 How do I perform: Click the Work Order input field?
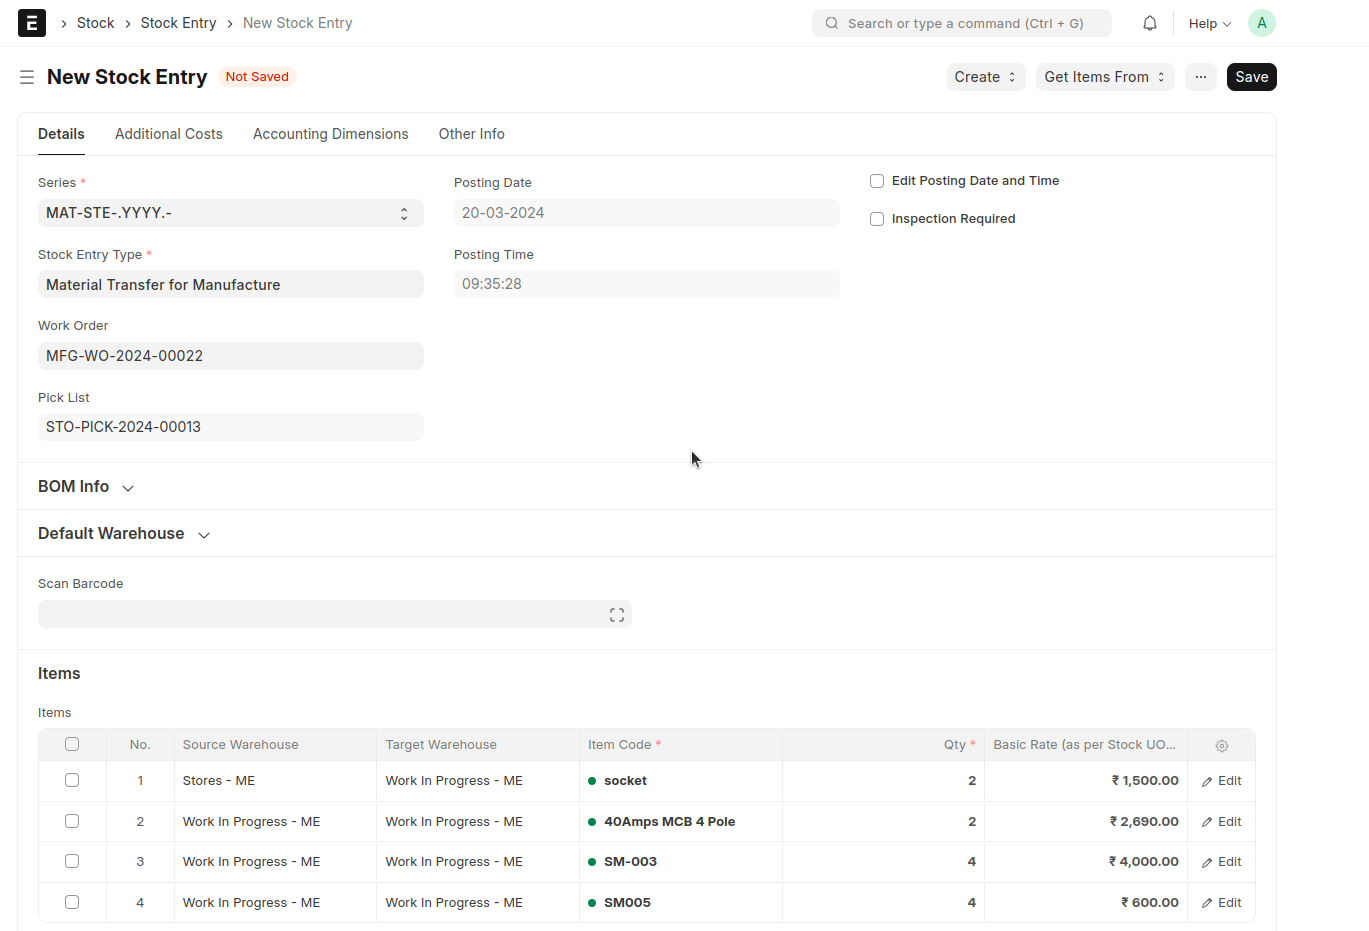[230, 356]
